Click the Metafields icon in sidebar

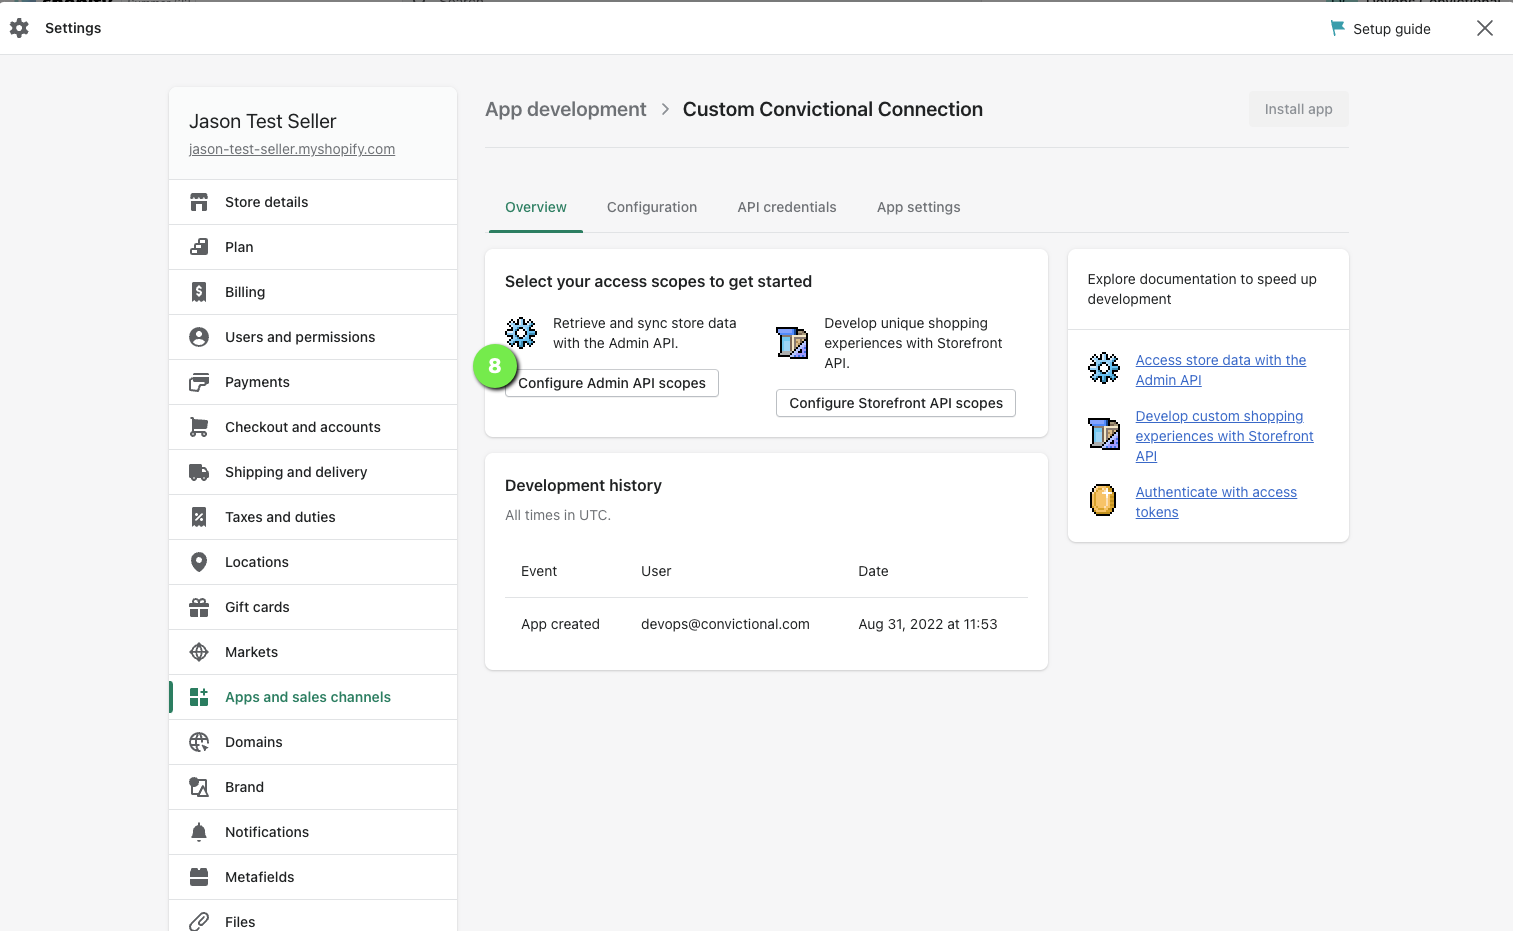click(199, 877)
